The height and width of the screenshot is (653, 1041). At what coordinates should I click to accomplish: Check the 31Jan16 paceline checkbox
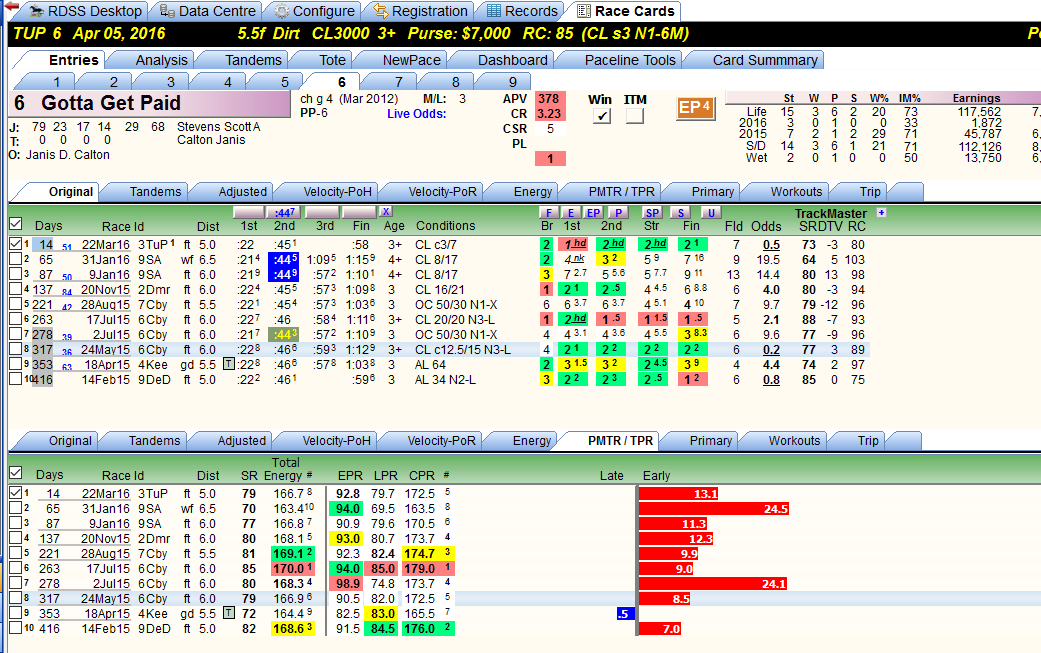pos(16,259)
